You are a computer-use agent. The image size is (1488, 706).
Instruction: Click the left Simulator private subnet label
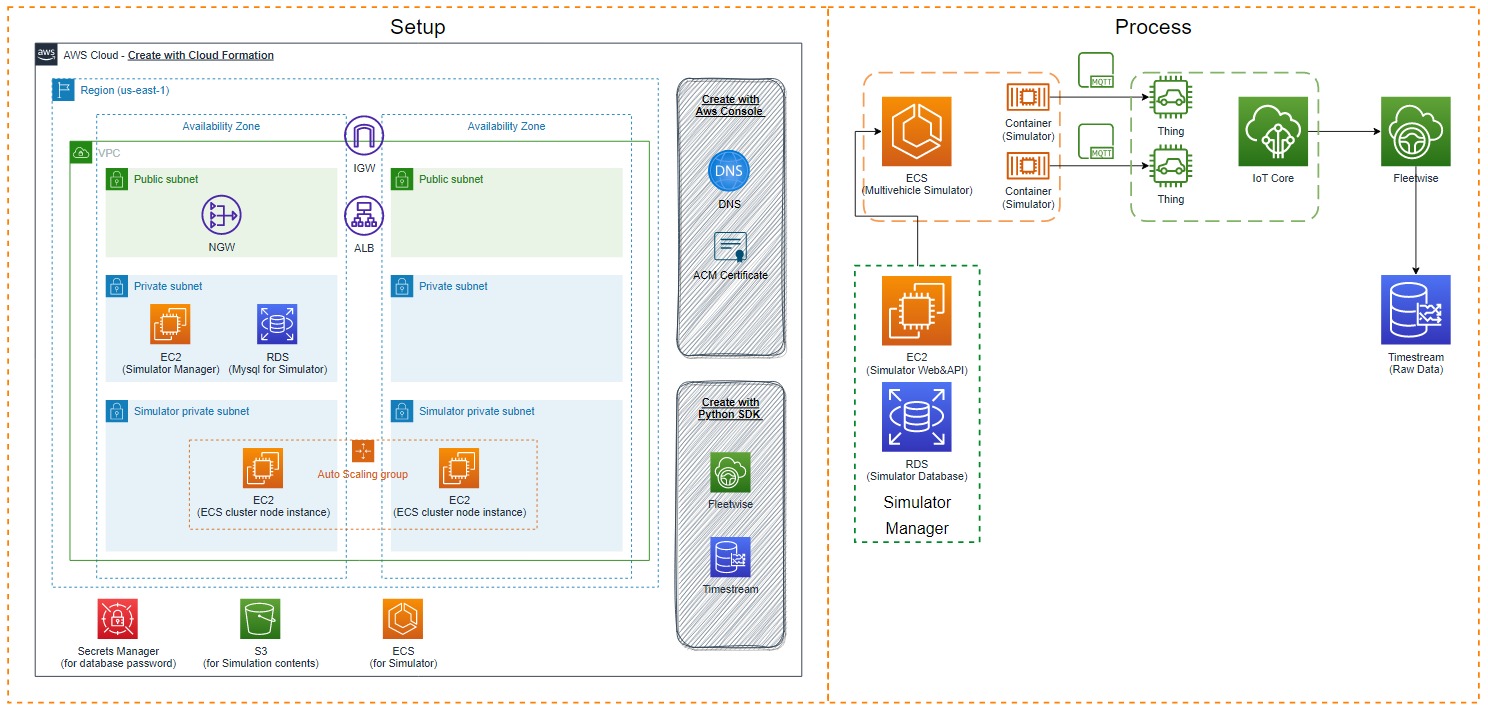pyautogui.click(x=194, y=411)
